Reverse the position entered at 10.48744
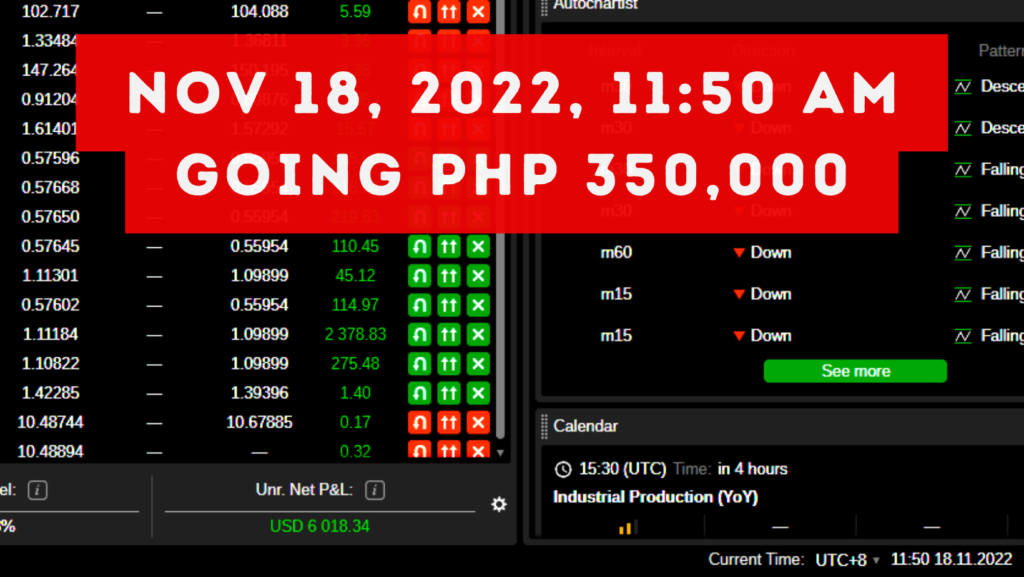Screen dimensions: 1024x577 pos(419,422)
